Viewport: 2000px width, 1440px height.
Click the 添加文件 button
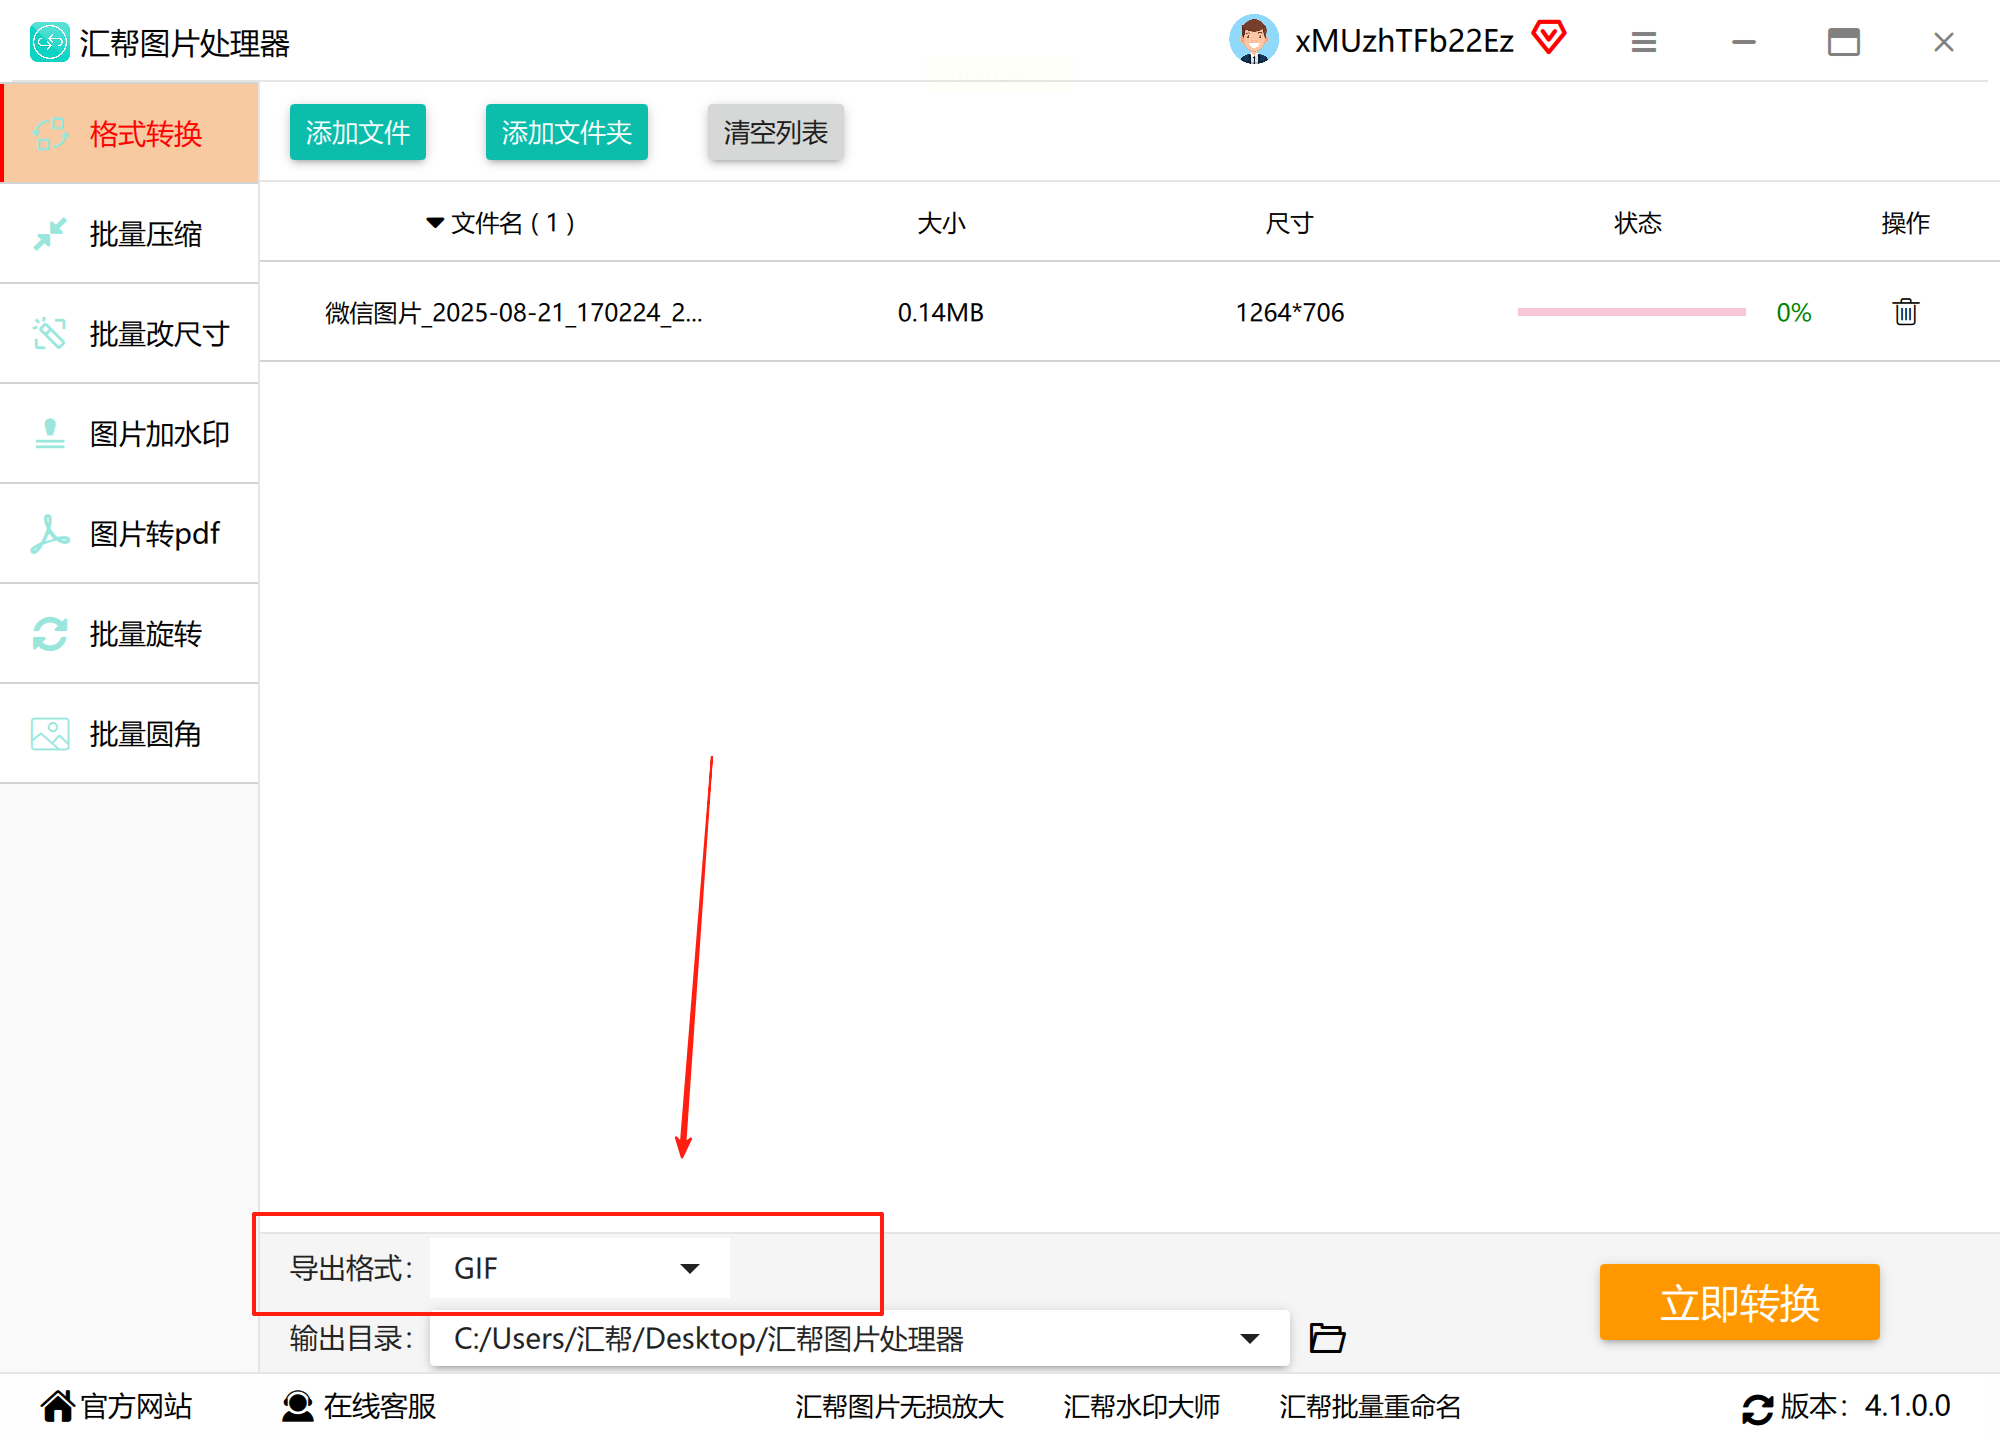pos(357,132)
